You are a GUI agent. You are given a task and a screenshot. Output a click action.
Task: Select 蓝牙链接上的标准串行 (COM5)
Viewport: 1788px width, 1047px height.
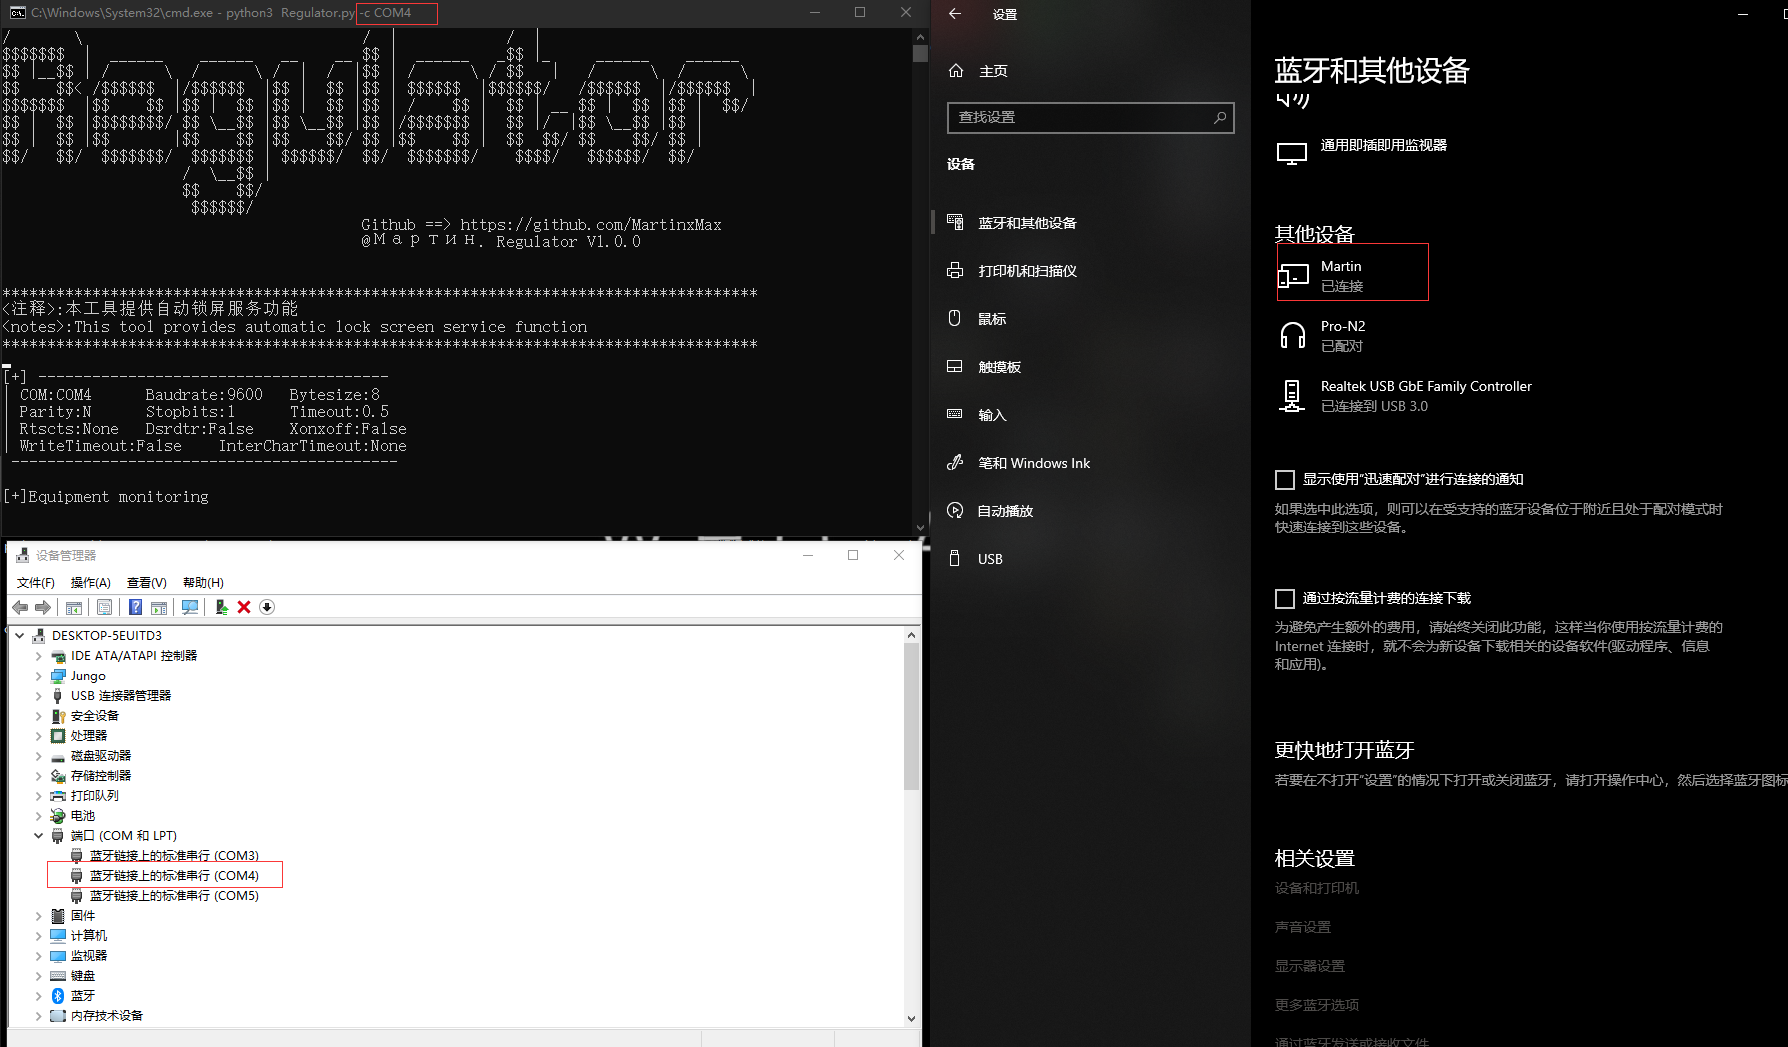[174, 896]
